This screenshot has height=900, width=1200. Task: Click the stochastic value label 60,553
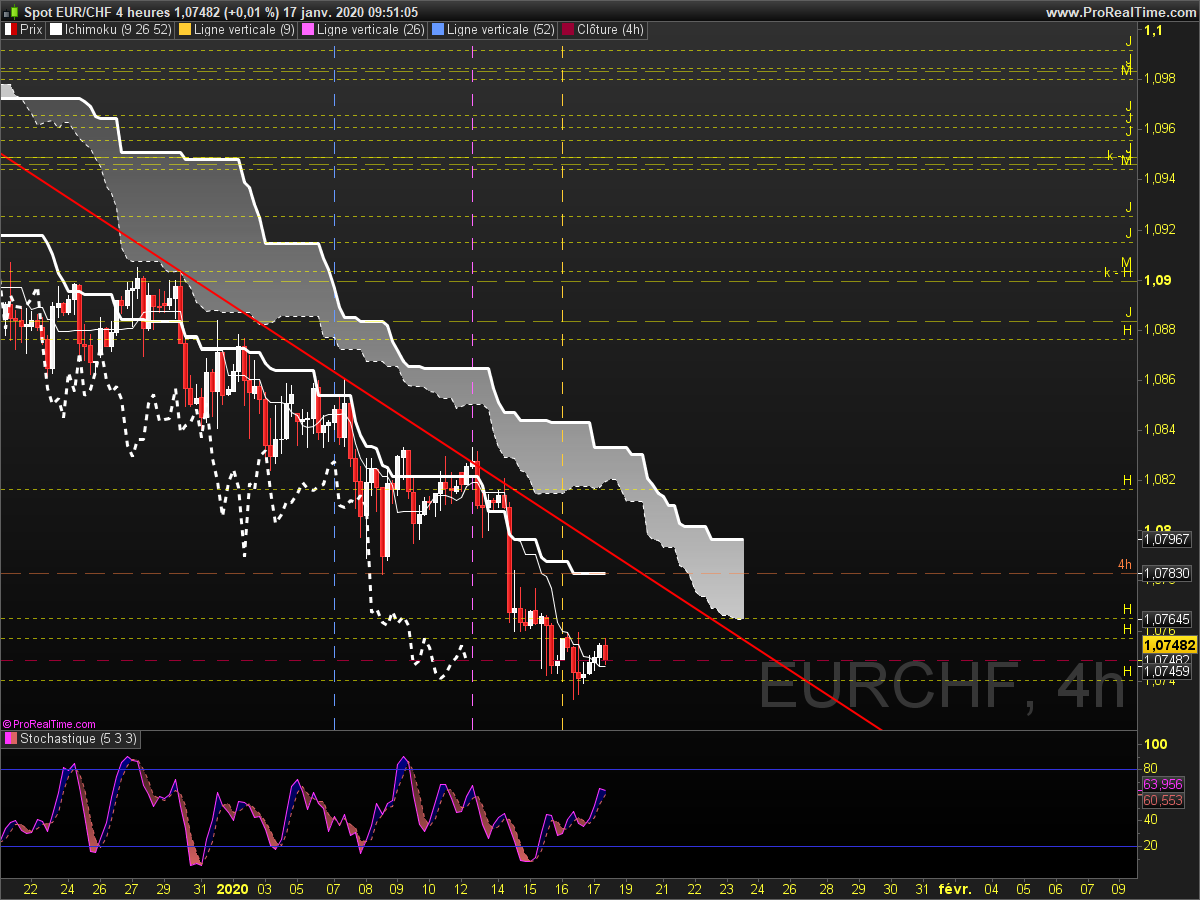tap(1163, 800)
